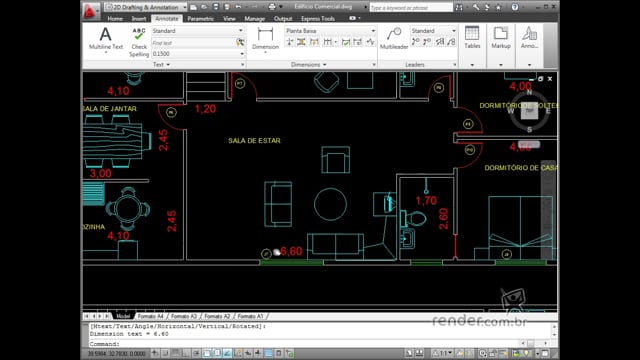Screen dimensions: 640x360
Task: Save the drawing with the Save icon
Action: (x=216, y=7)
